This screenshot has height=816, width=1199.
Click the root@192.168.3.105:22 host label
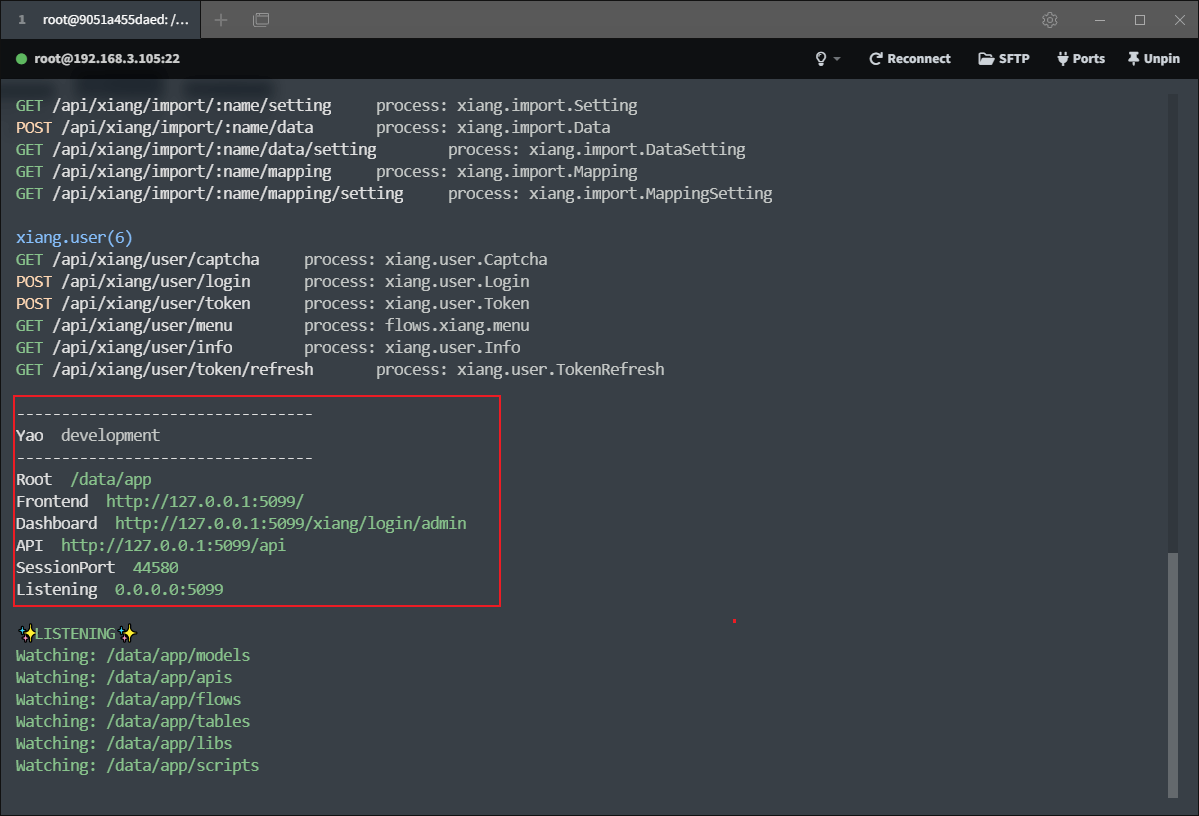point(107,59)
